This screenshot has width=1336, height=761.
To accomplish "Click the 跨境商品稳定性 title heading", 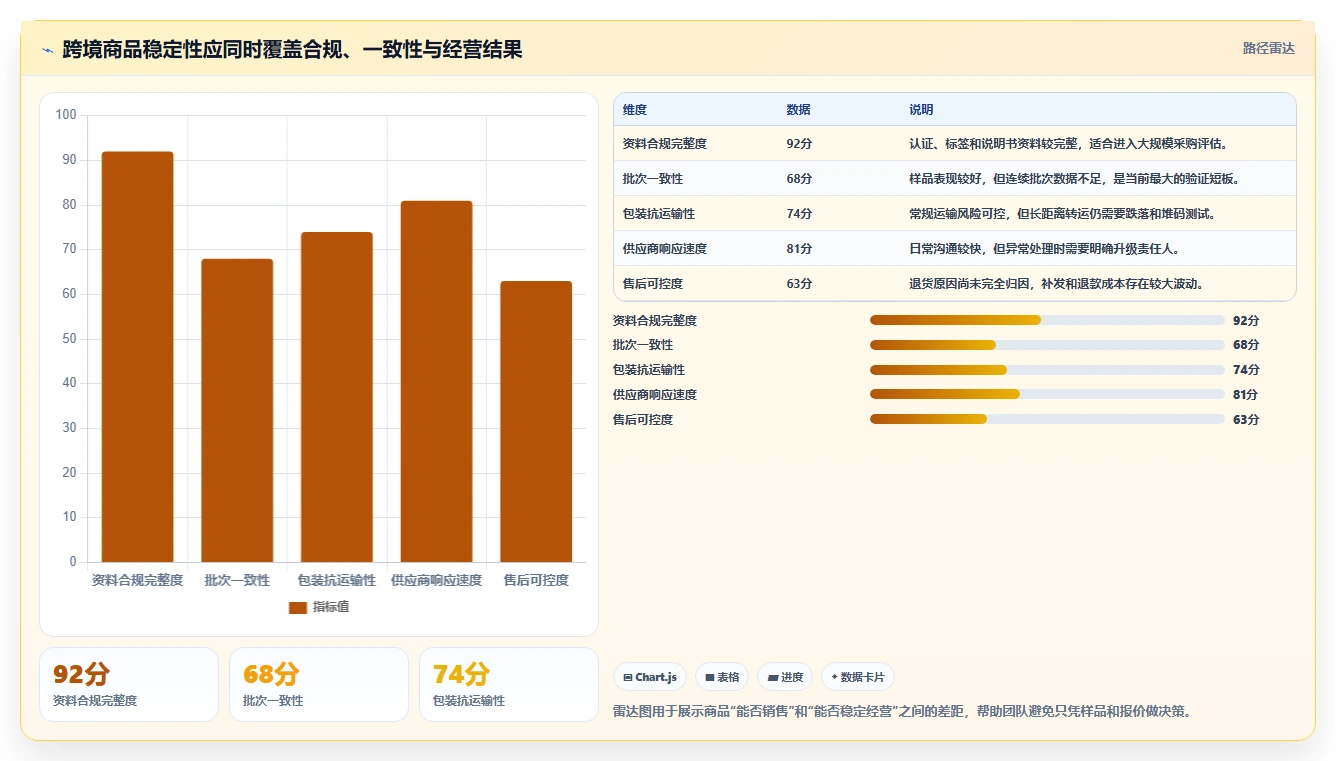I will (x=292, y=49).
